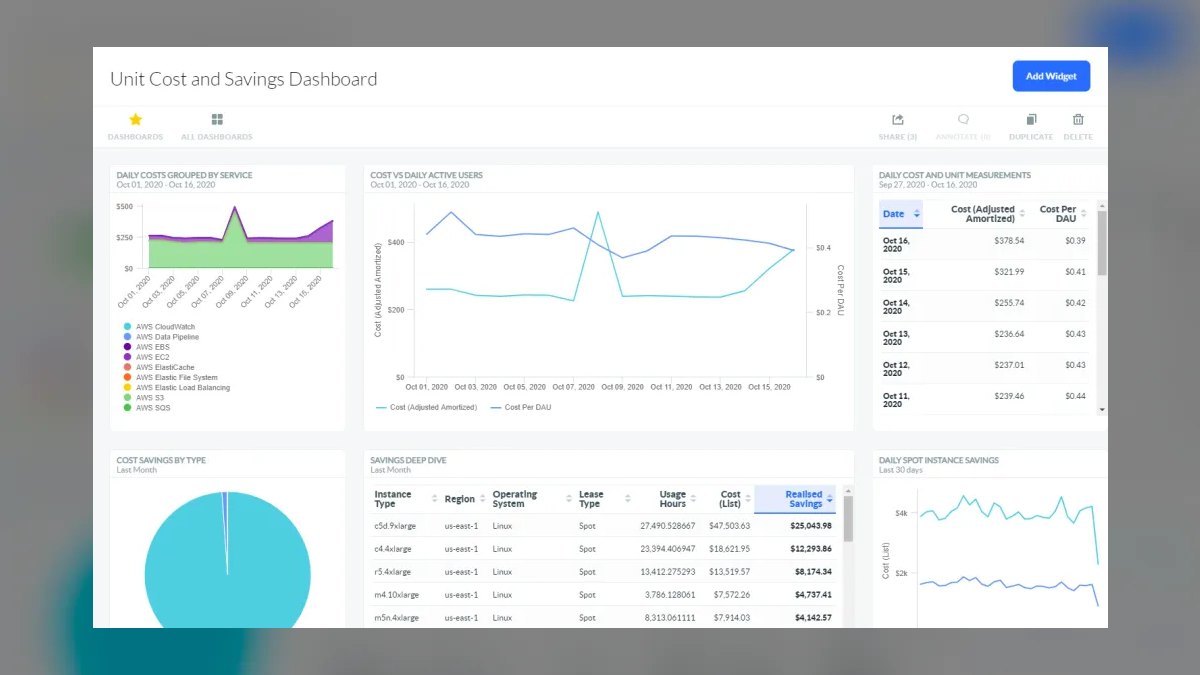Sort by Cost Per DAU column arrows
This screenshot has height=675, width=1200.
[x=1084, y=214]
